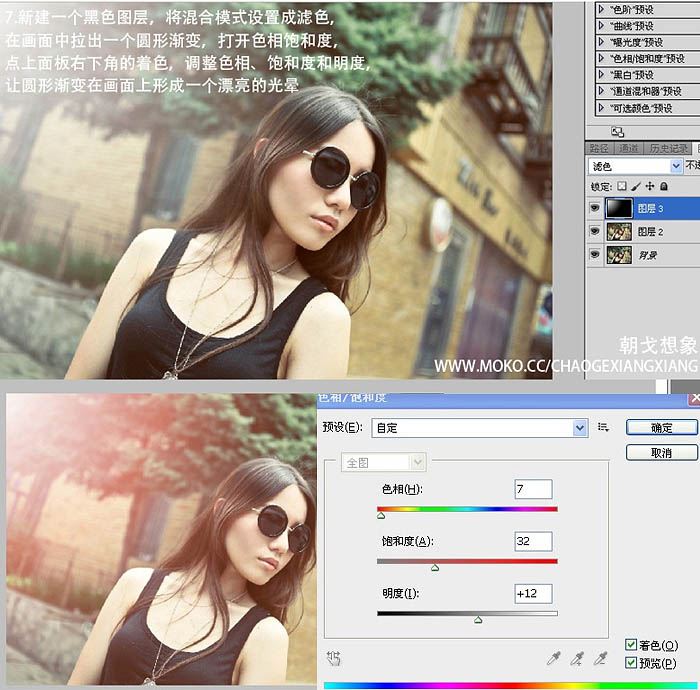The image size is (700, 690).
Task: Open the 预设 preset dropdown
Action: pyautogui.click(x=580, y=427)
